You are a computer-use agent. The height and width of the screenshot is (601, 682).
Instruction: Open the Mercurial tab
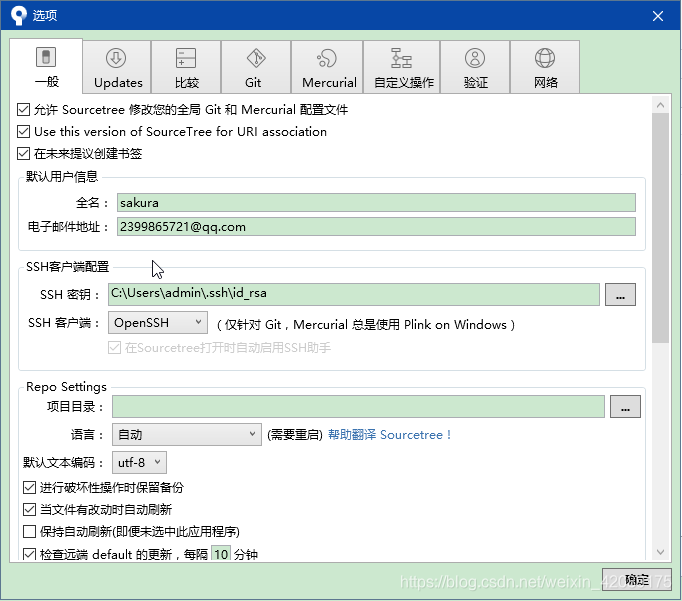click(x=327, y=67)
